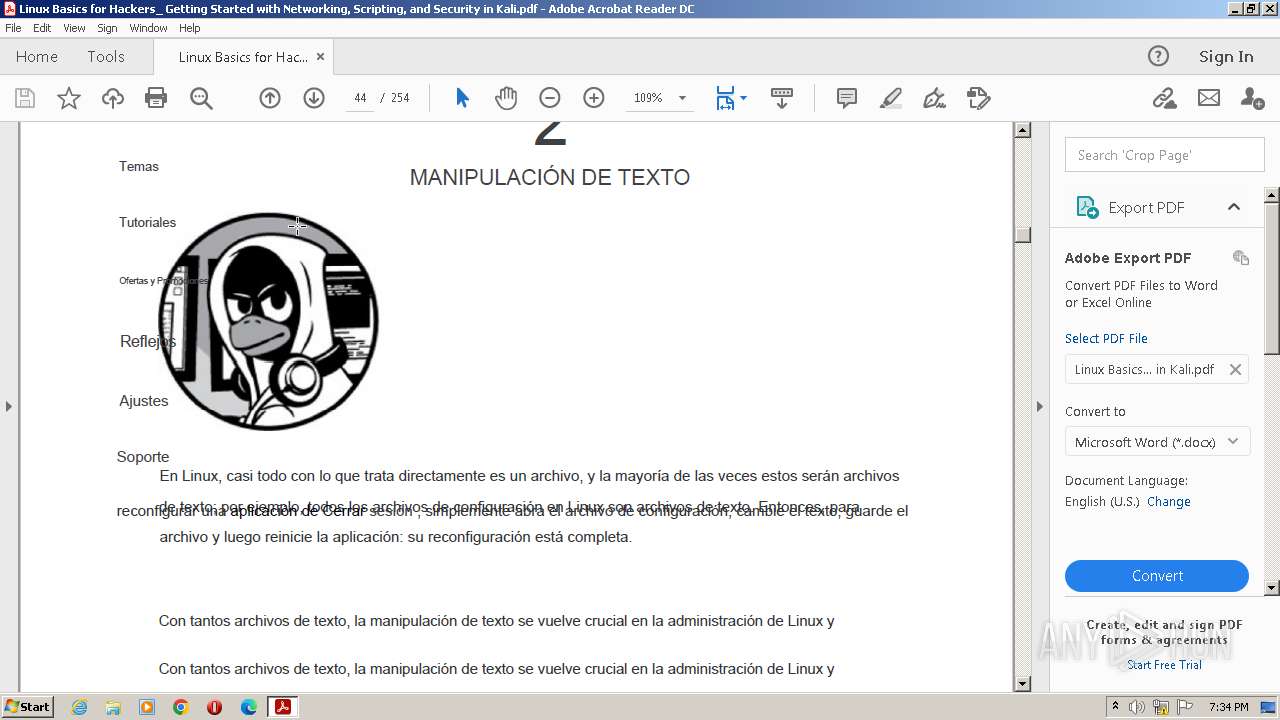Upload file to cloud icon
The image size is (1280, 720).
coord(113,98)
